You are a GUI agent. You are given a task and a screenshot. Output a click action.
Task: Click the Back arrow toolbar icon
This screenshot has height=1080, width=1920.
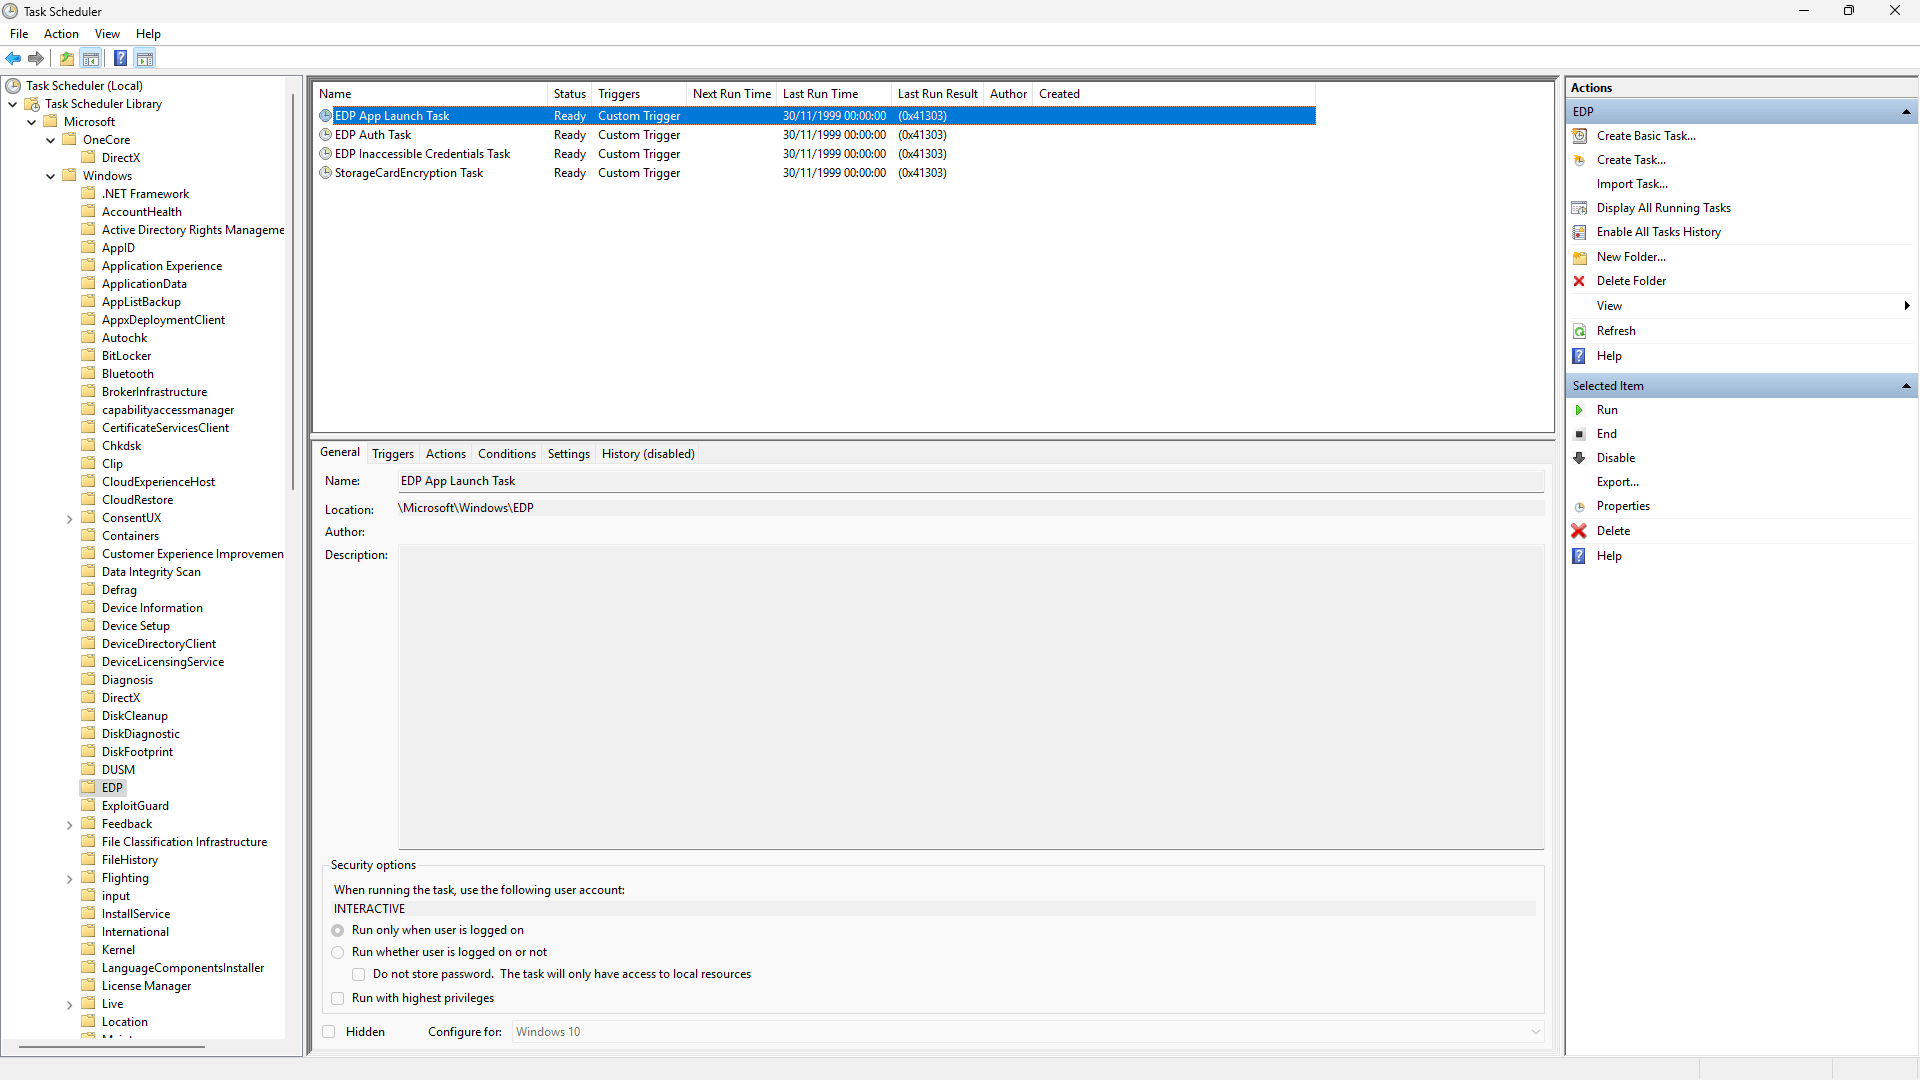click(x=13, y=58)
